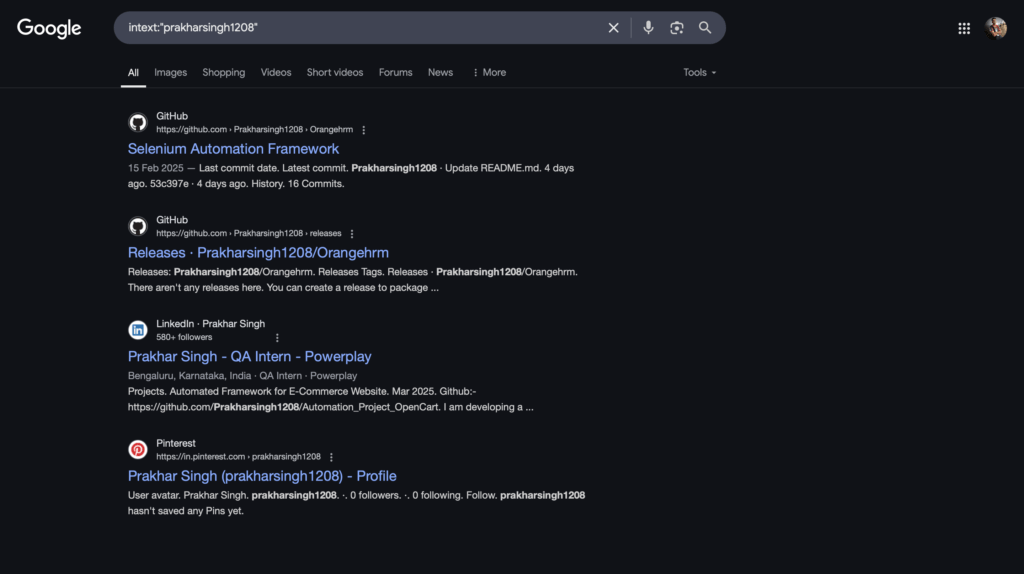Open Releases · Prakharsingh1208/Orangehrm link
The width and height of the screenshot is (1024, 574).
point(258,253)
